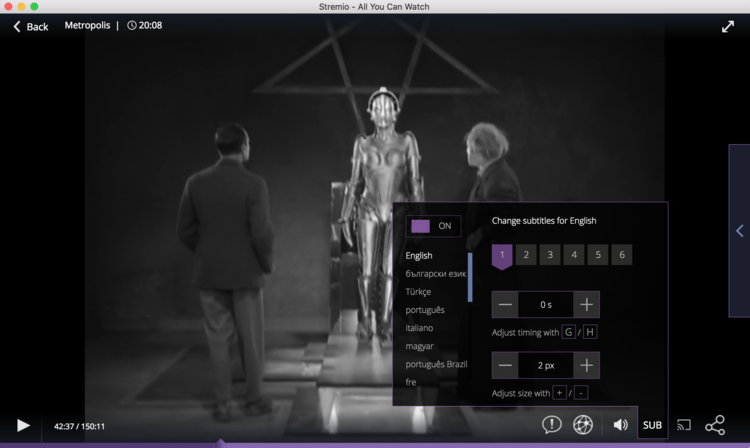Decrease subtitle delay with minus button
The width and height of the screenshot is (750, 448).
click(505, 305)
